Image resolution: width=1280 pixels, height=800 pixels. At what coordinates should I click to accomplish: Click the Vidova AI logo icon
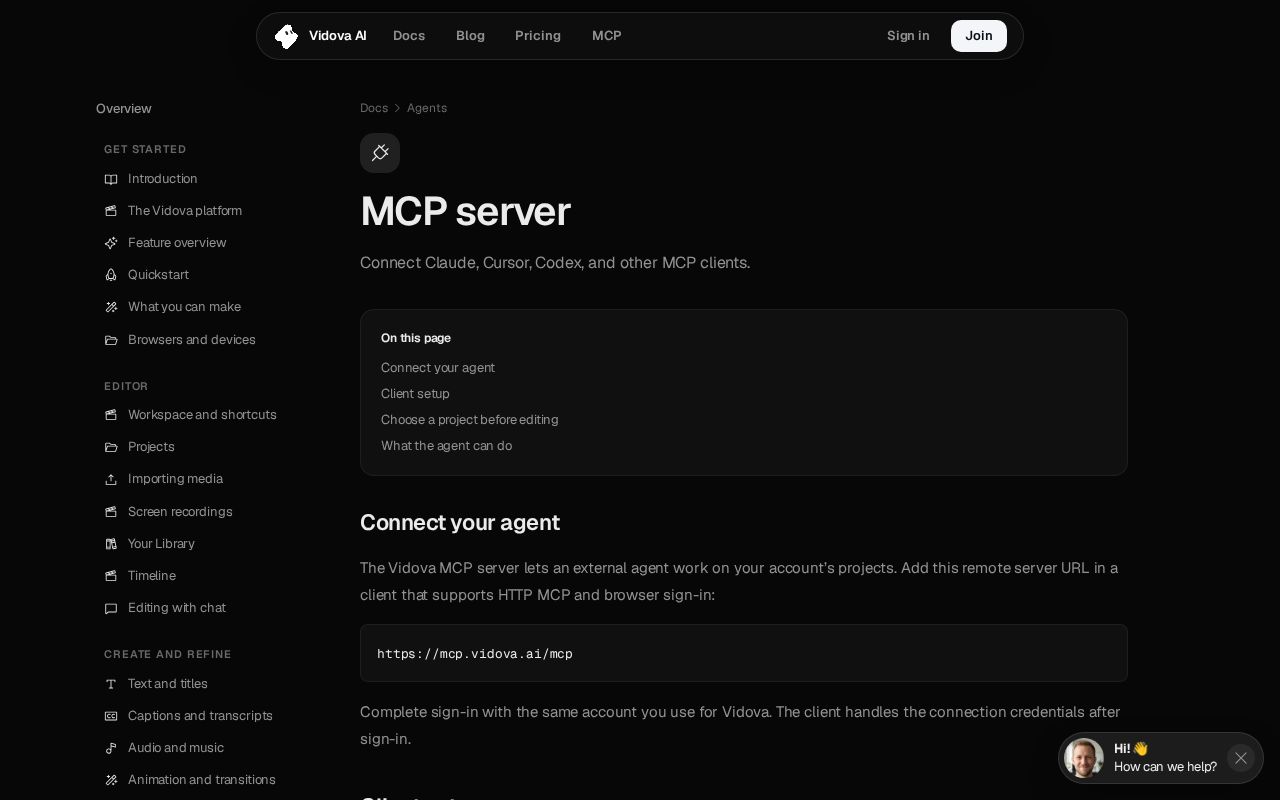286,36
